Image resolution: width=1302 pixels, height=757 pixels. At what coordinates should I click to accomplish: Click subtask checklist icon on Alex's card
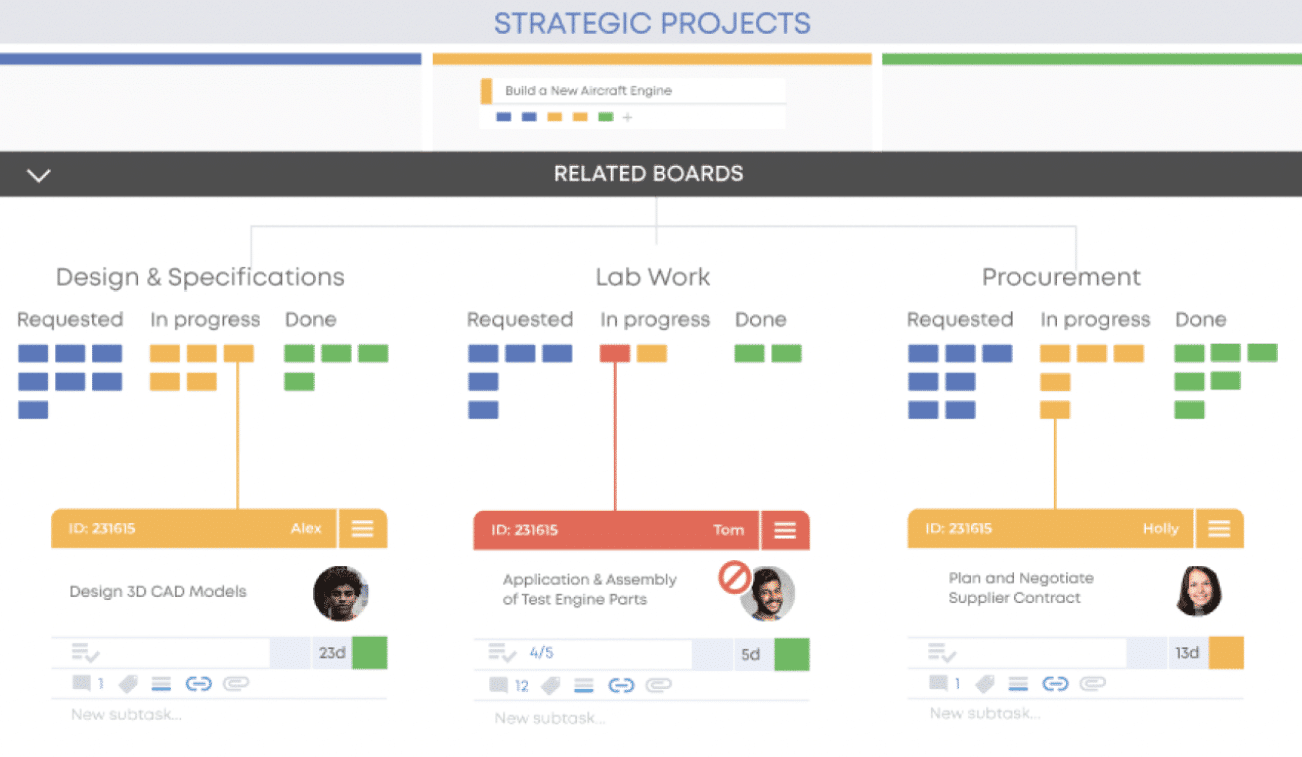85,653
